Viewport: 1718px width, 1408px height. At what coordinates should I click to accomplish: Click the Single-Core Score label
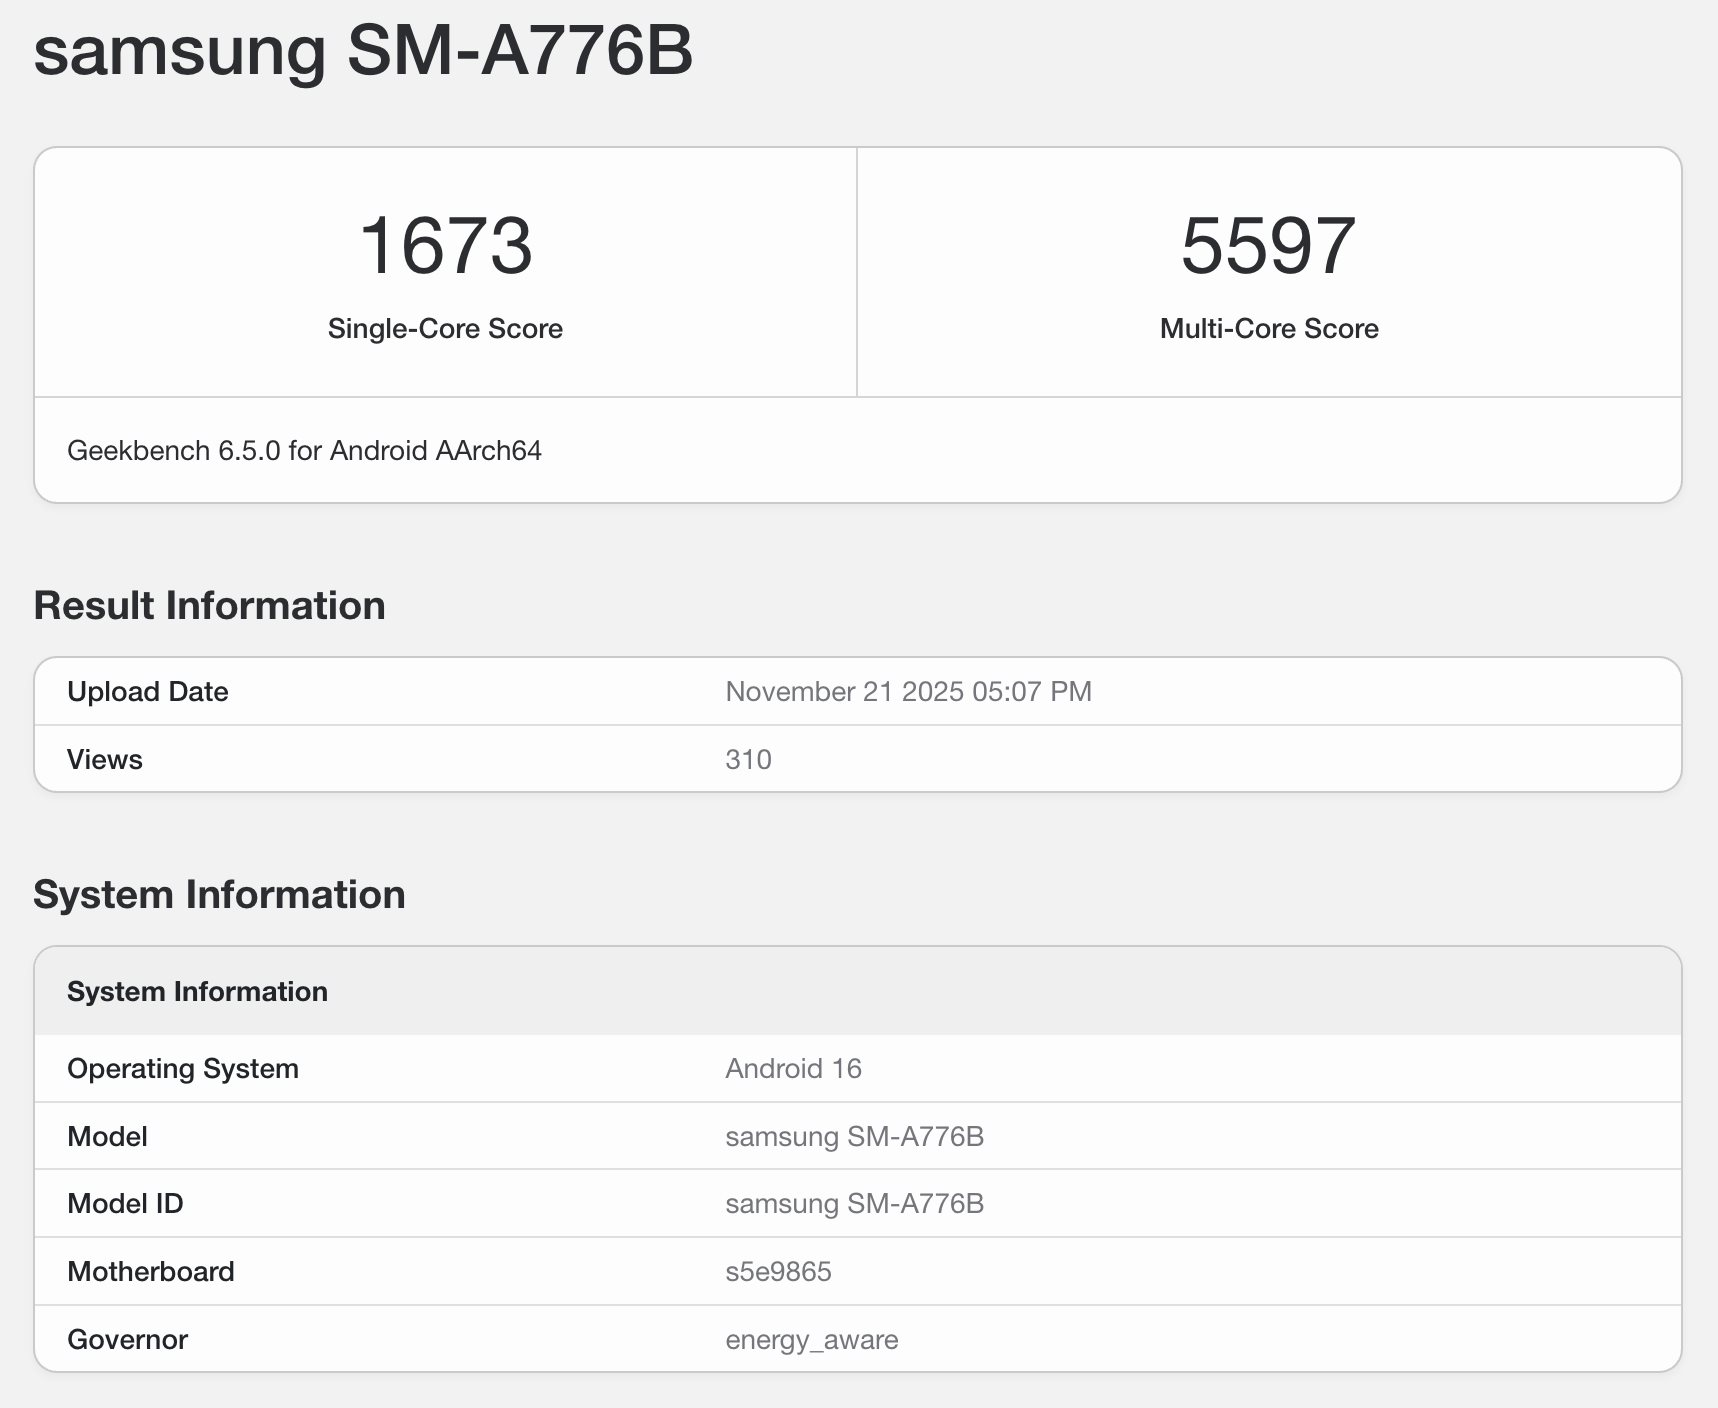[444, 328]
